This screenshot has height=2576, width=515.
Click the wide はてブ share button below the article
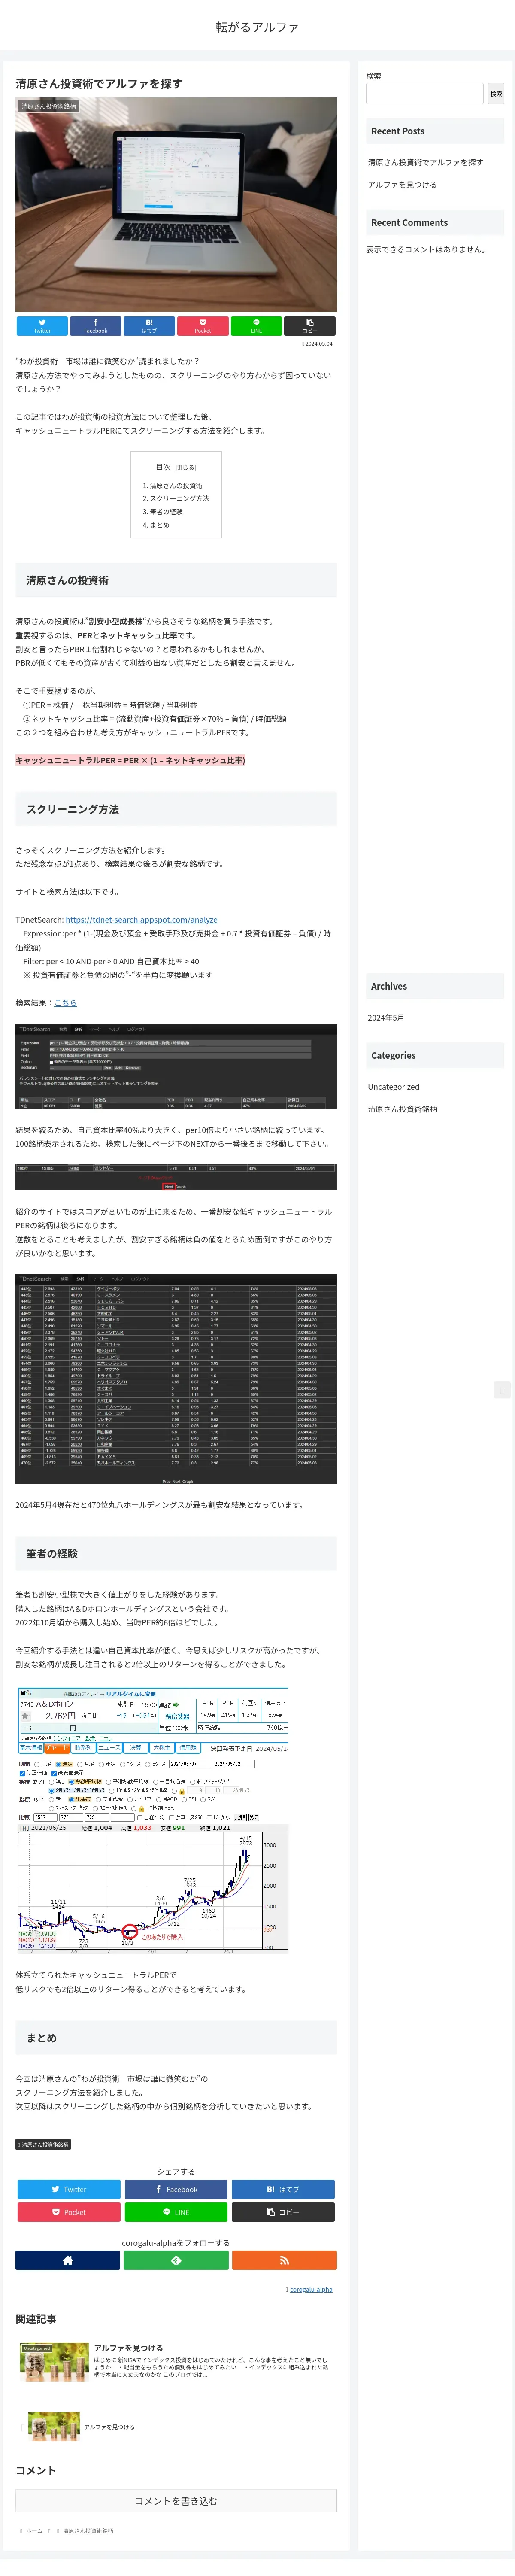point(283,2189)
